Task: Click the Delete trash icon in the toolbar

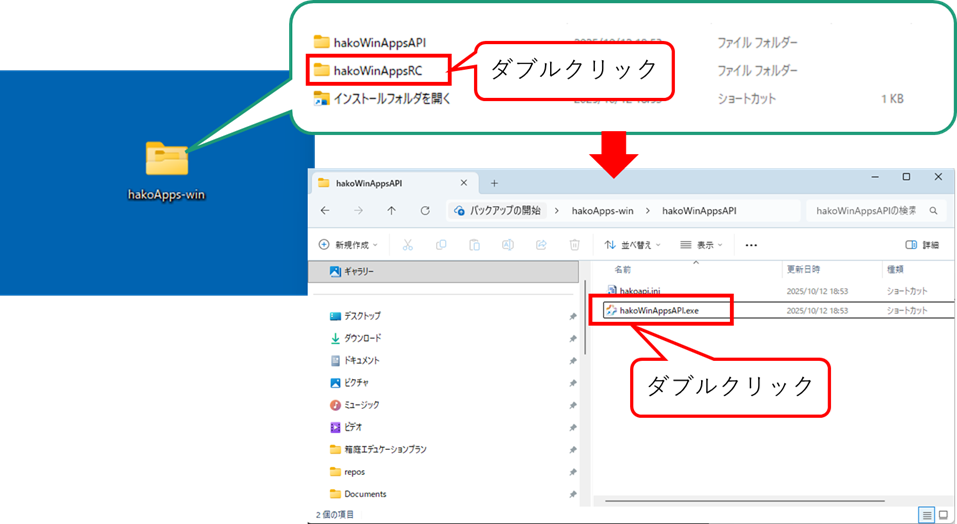Action: click(574, 245)
